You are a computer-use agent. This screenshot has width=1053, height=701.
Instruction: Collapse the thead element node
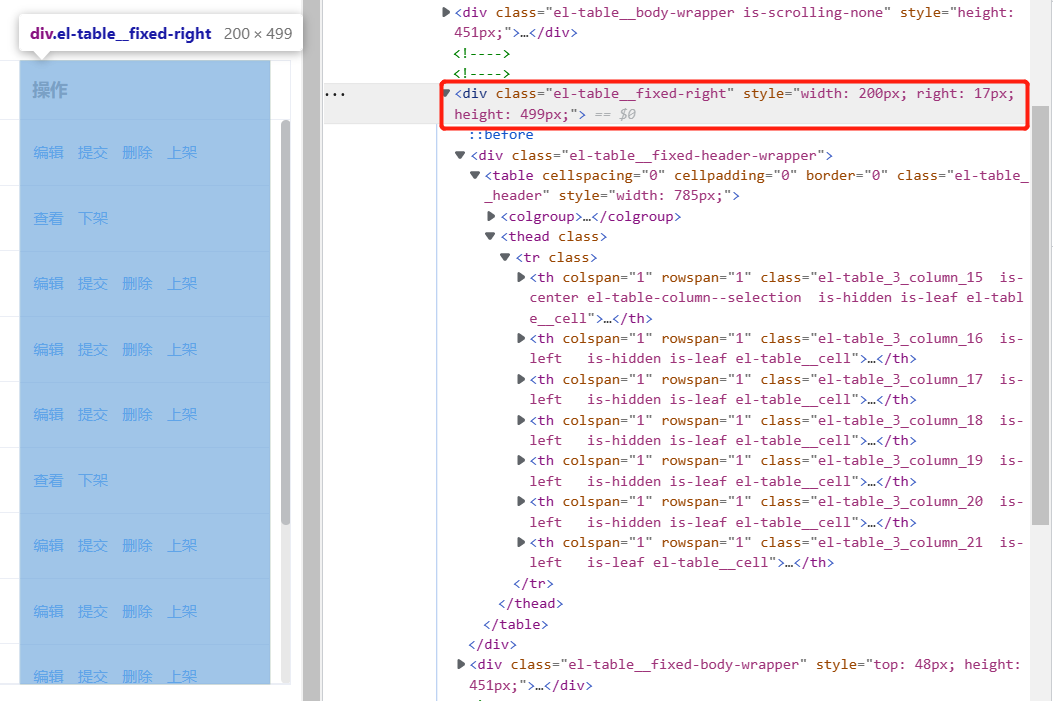click(x=489, y=236)
